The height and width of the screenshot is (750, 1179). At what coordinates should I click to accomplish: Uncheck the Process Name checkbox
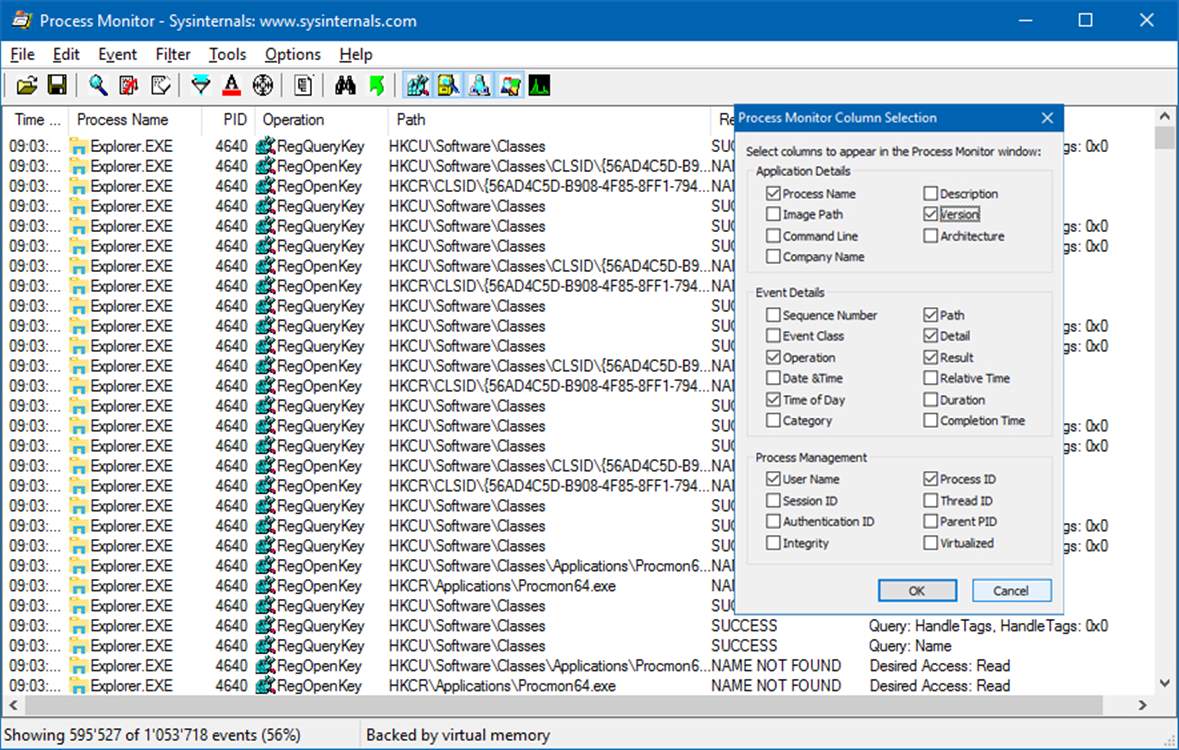[773, 193]
